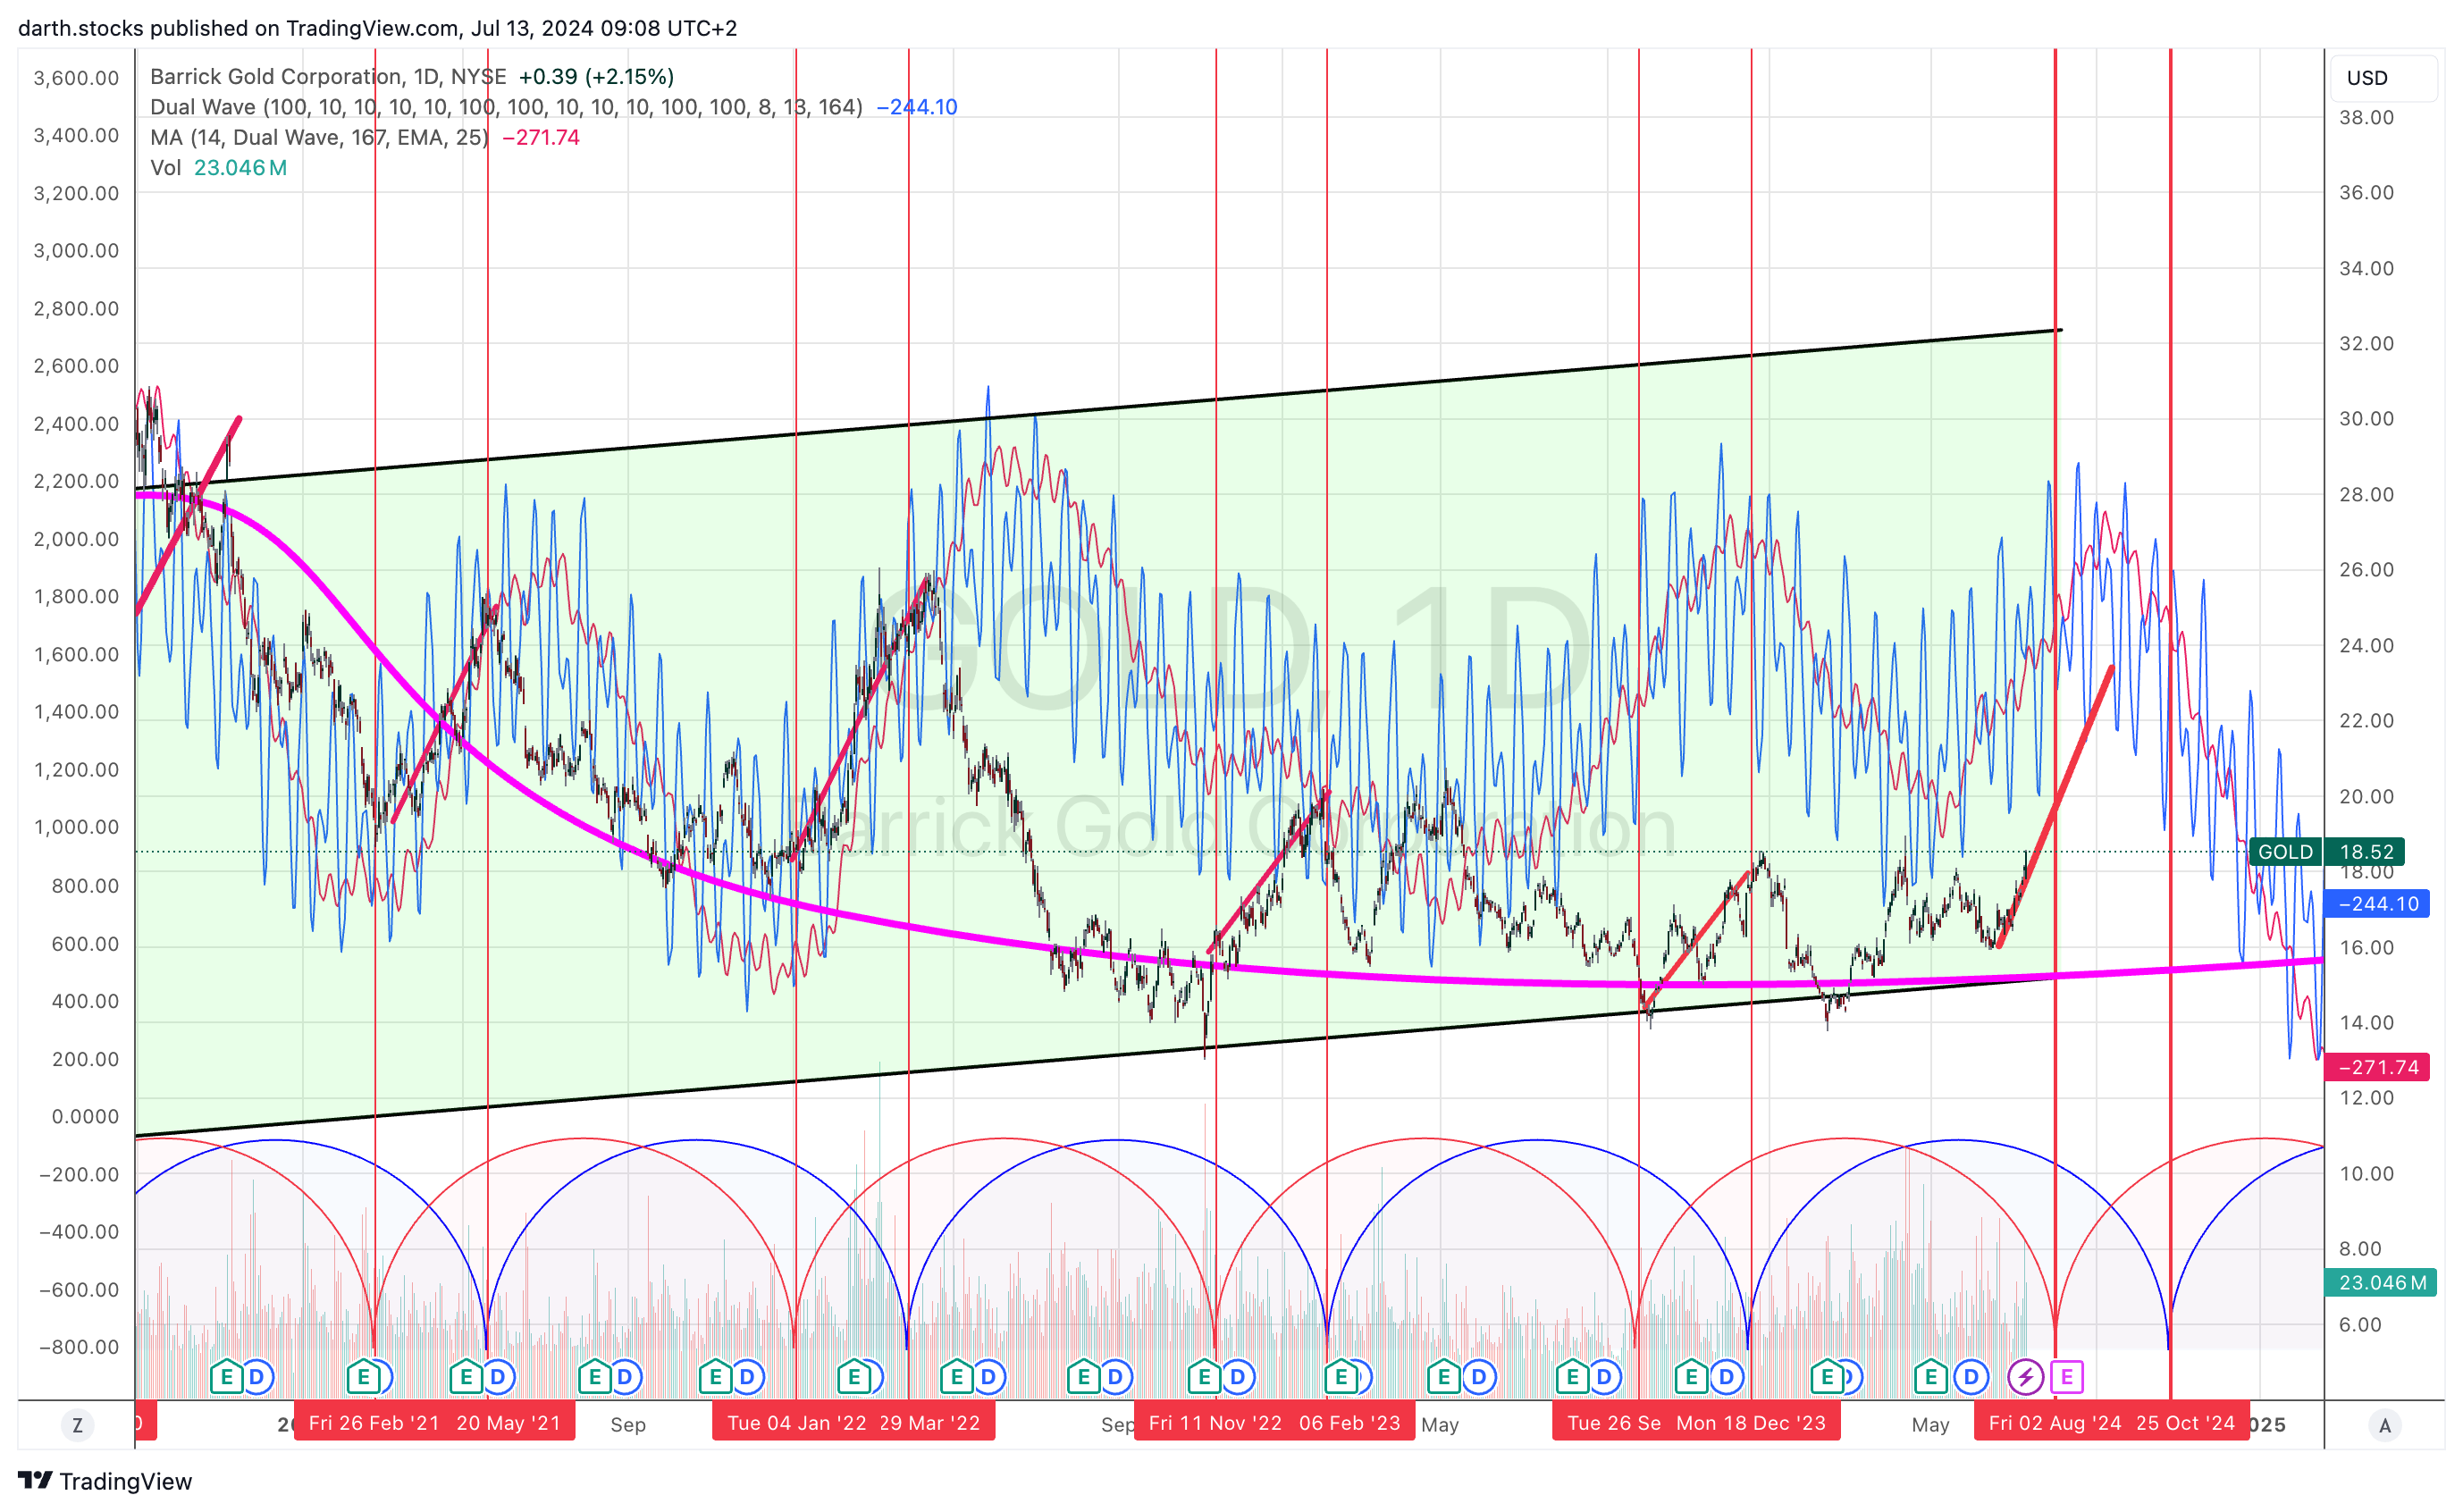Select the '25 Oct '24' date label
2463x1512 pixels.
coord(2184,1423)
